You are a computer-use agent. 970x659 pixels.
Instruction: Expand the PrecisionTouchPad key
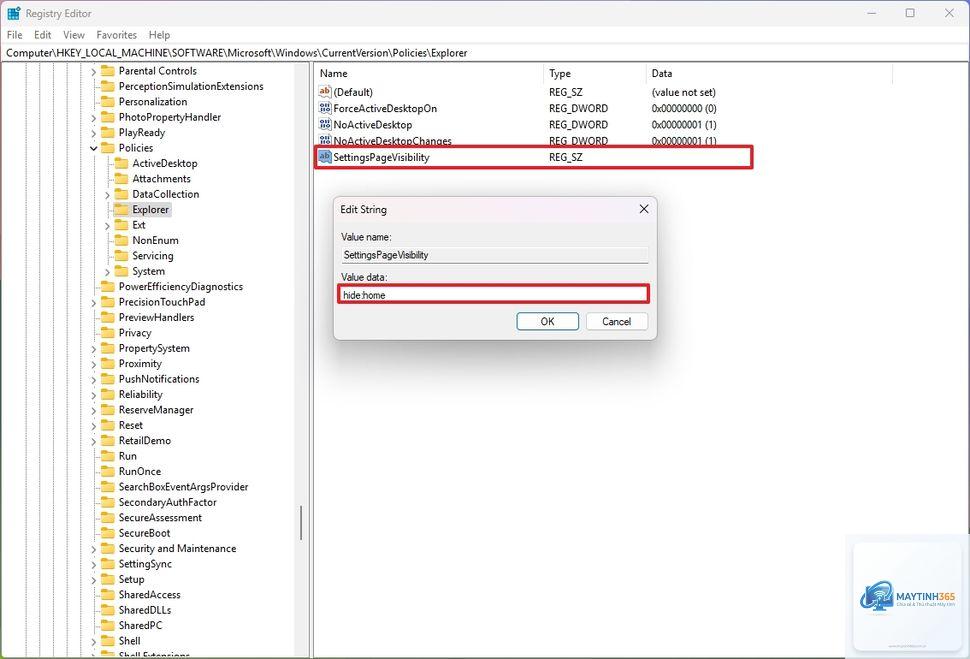pyautogui.click(x=93, y=303)
